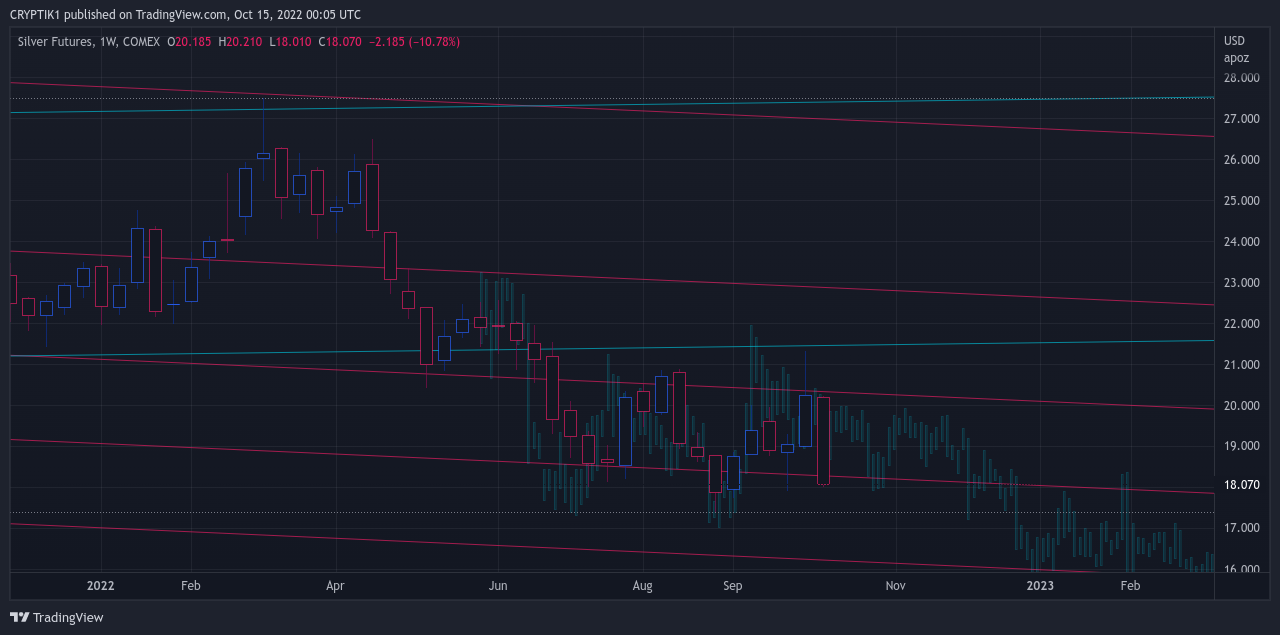Viewport: 1280px width, 635px height.
Task: Click the 25.000 price axis label
Action: tap(1241, 201)
